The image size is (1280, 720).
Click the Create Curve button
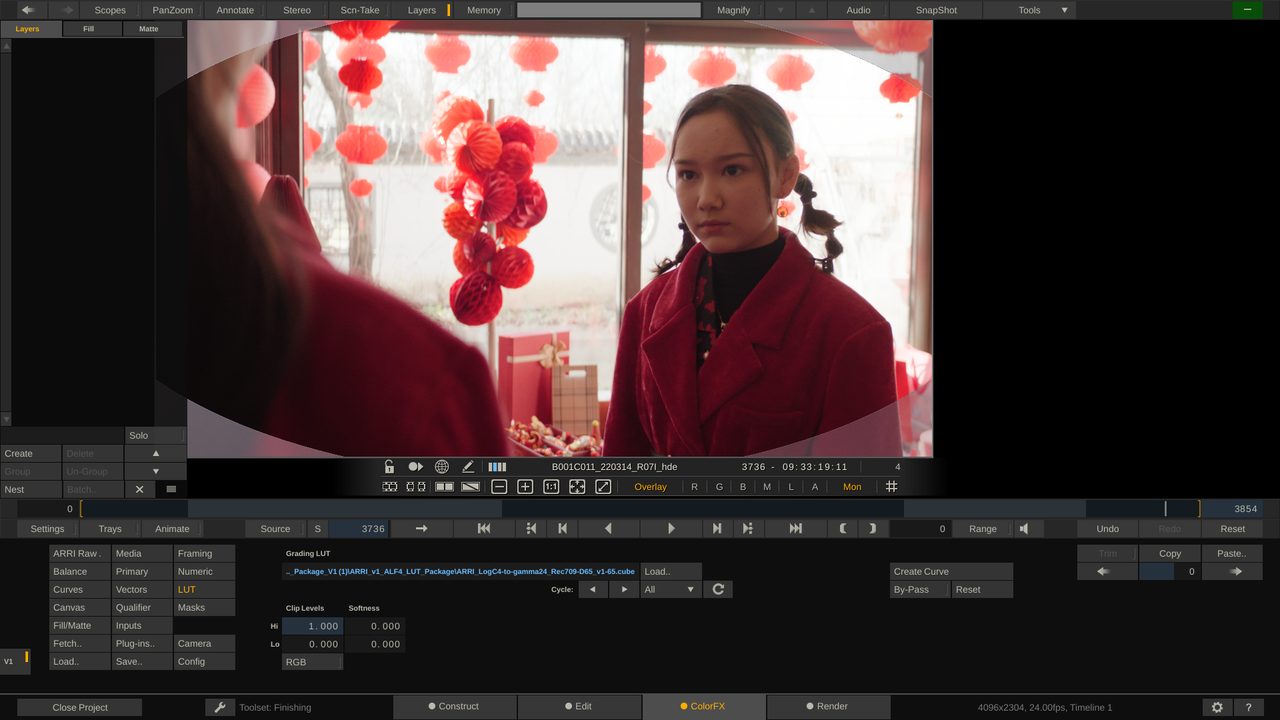point(951,572)
